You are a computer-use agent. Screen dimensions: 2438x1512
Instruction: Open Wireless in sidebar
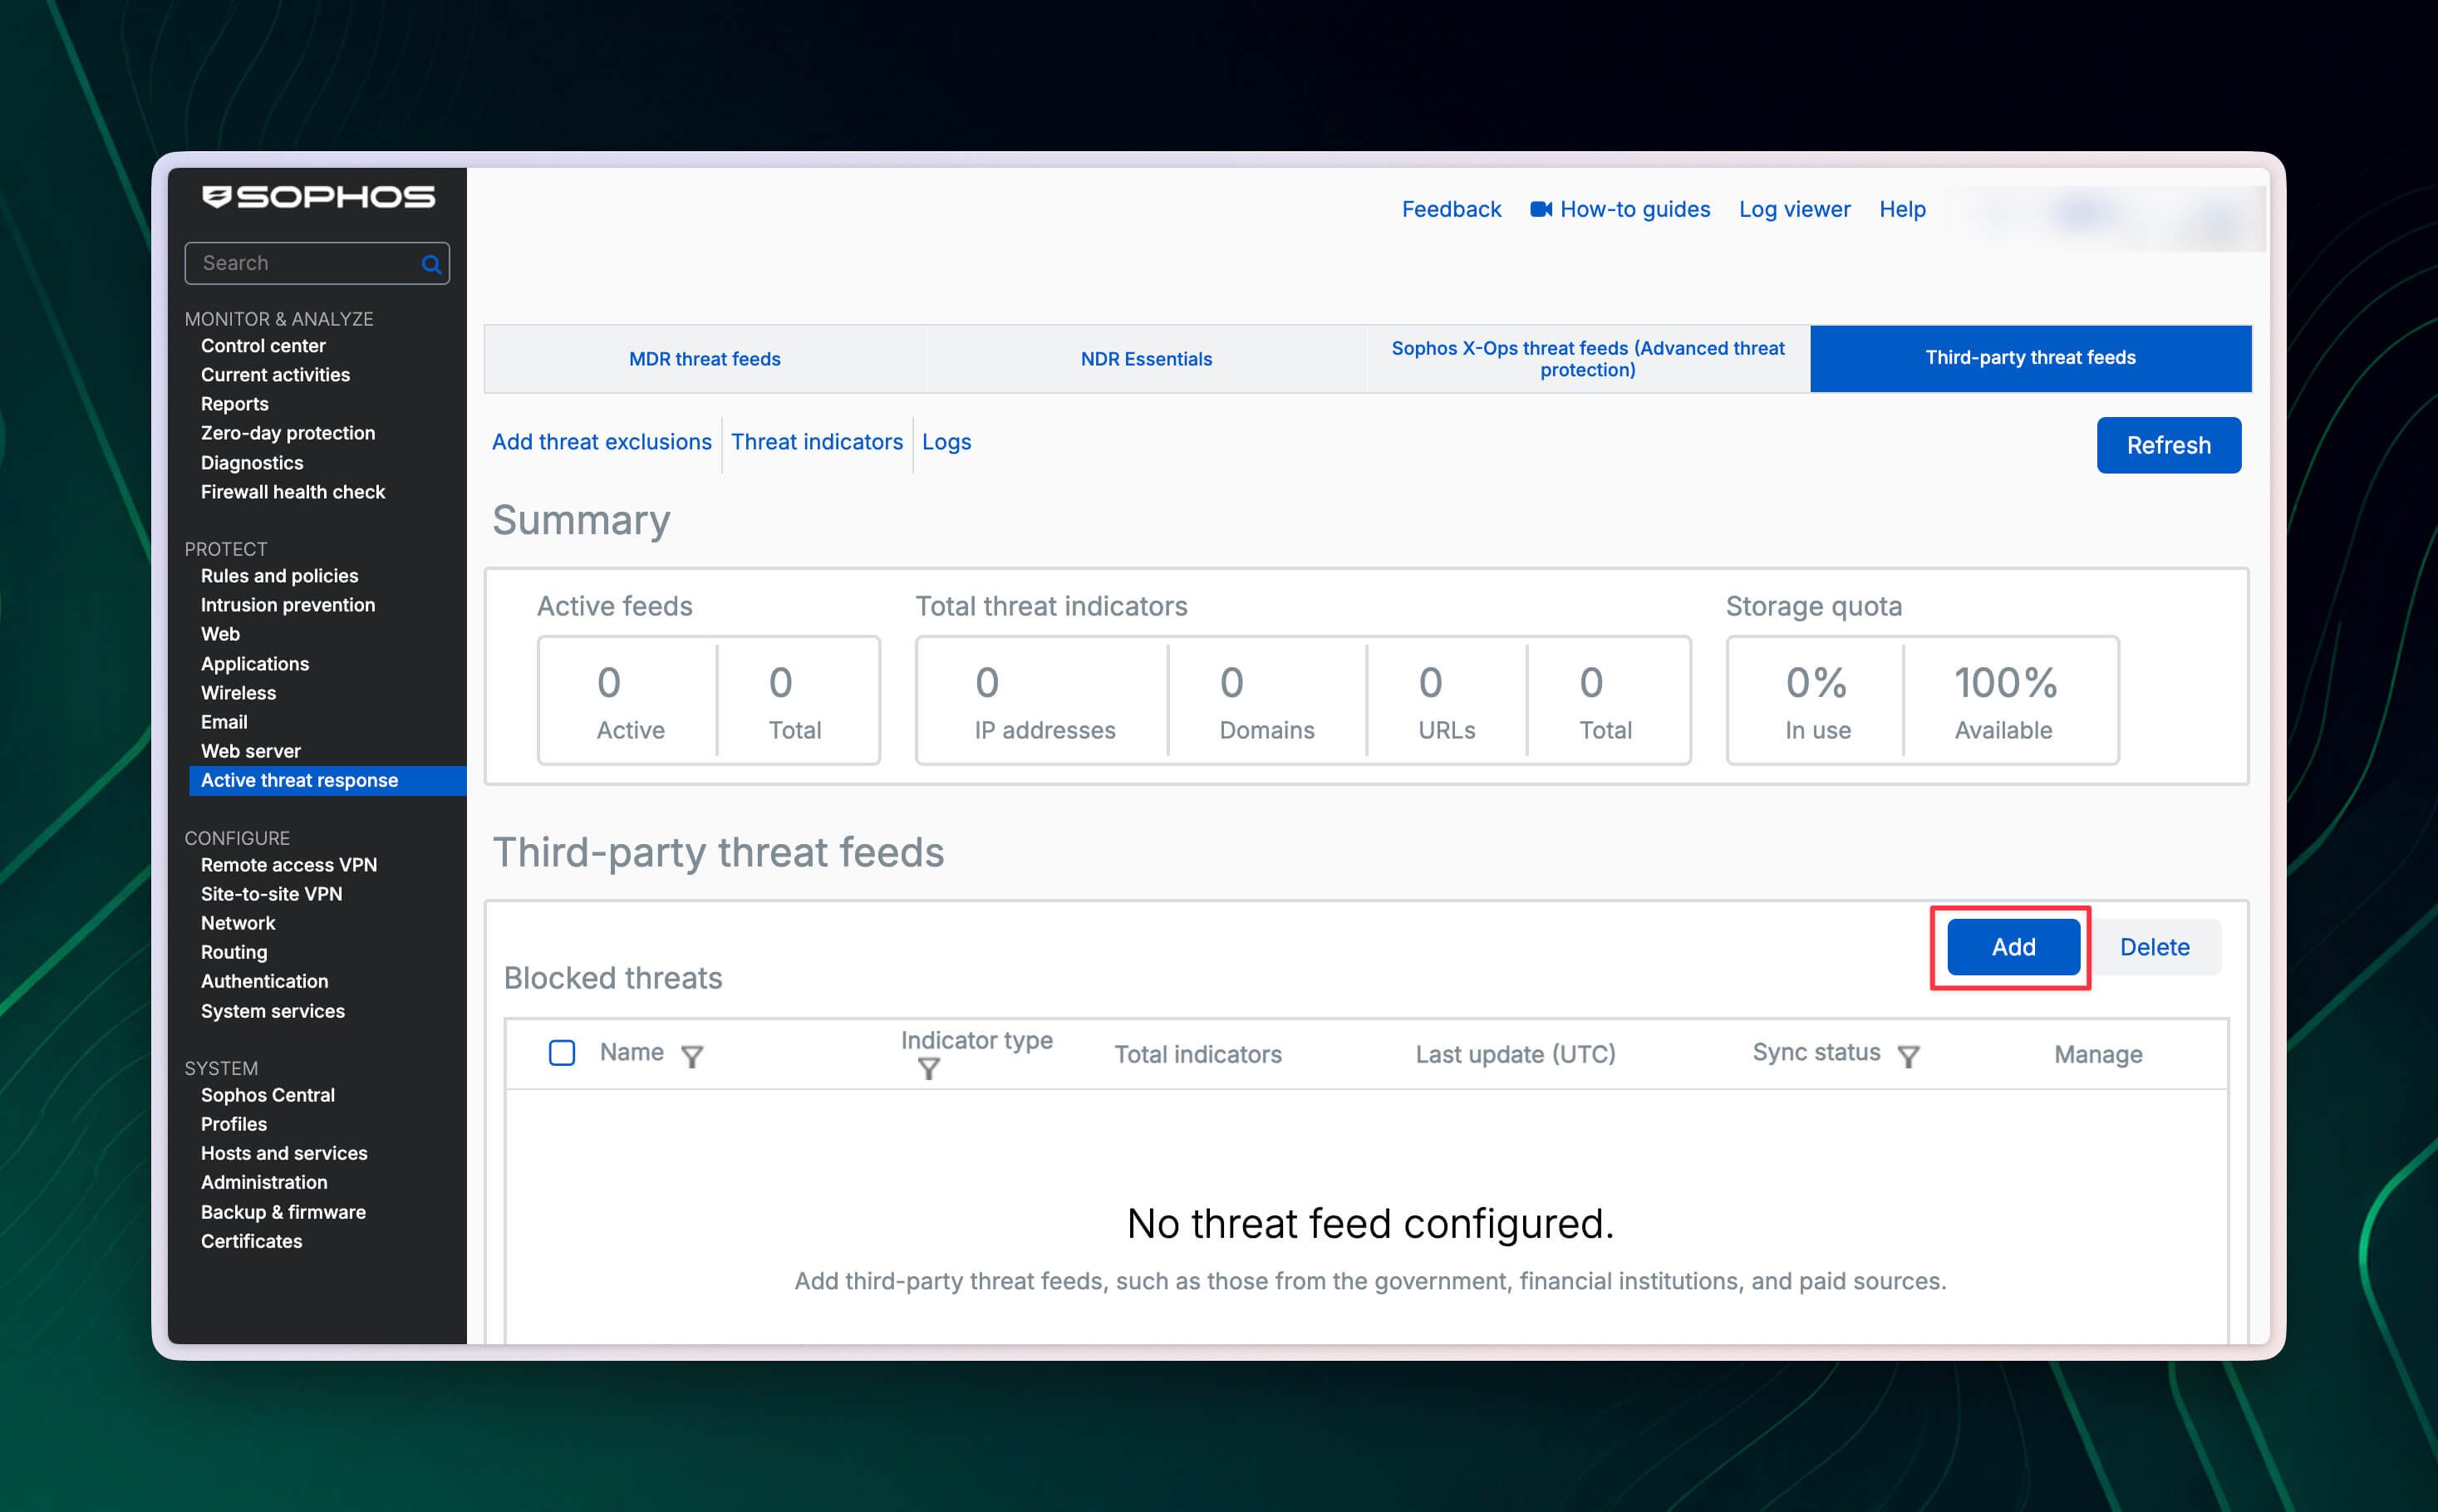pyautogui.click(x=238, y=693)
